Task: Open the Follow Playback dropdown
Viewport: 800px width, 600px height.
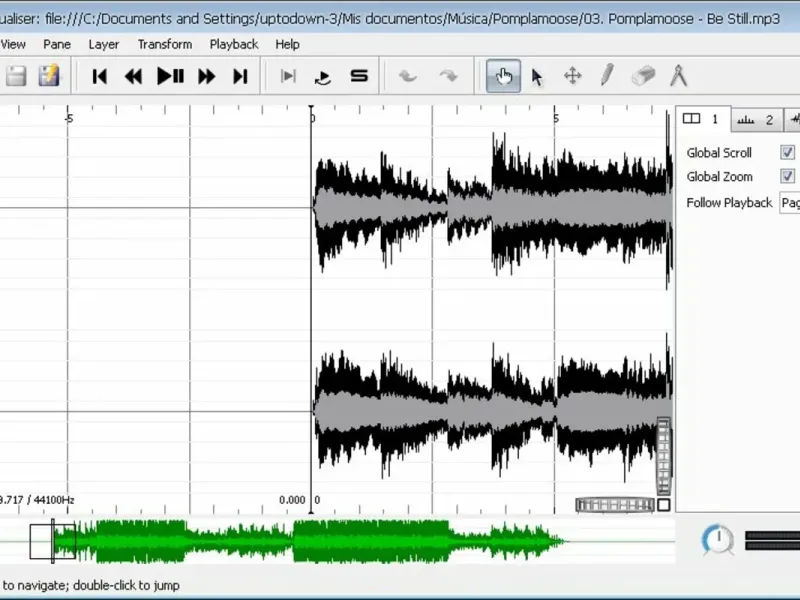Action: (x=790, y=203)
